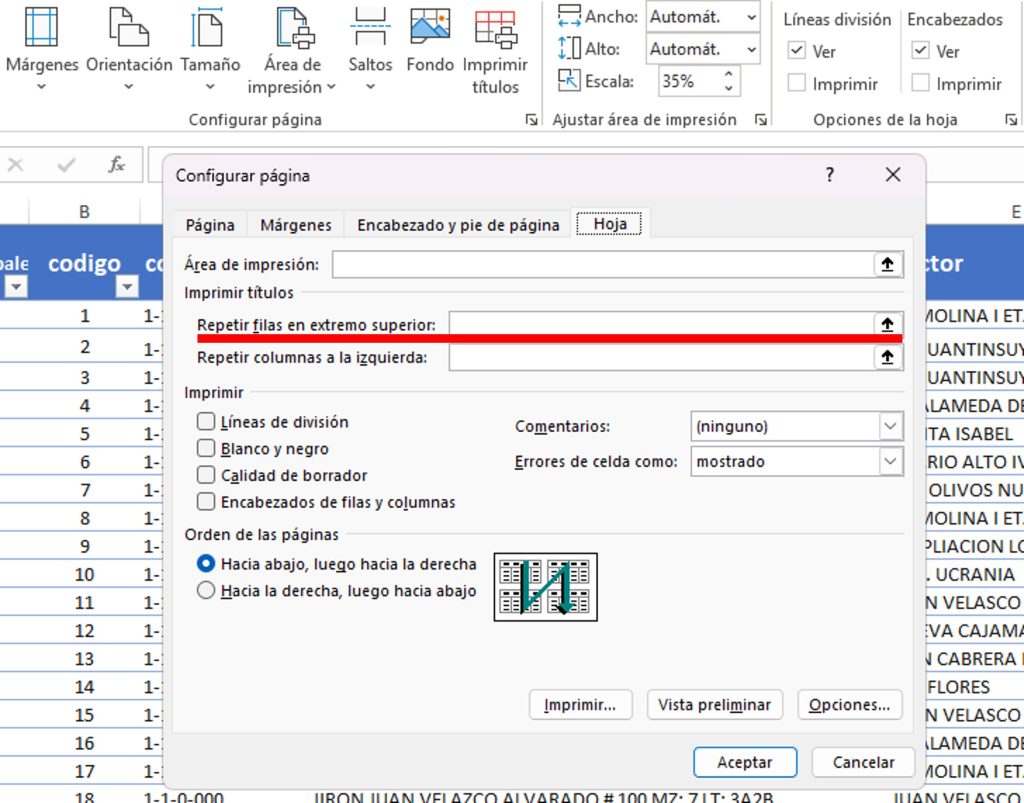The width and height of the screenshot is (1024, 803).
Task: Click the Imprimir títulos ribbon icon
Action: (495, 28)
